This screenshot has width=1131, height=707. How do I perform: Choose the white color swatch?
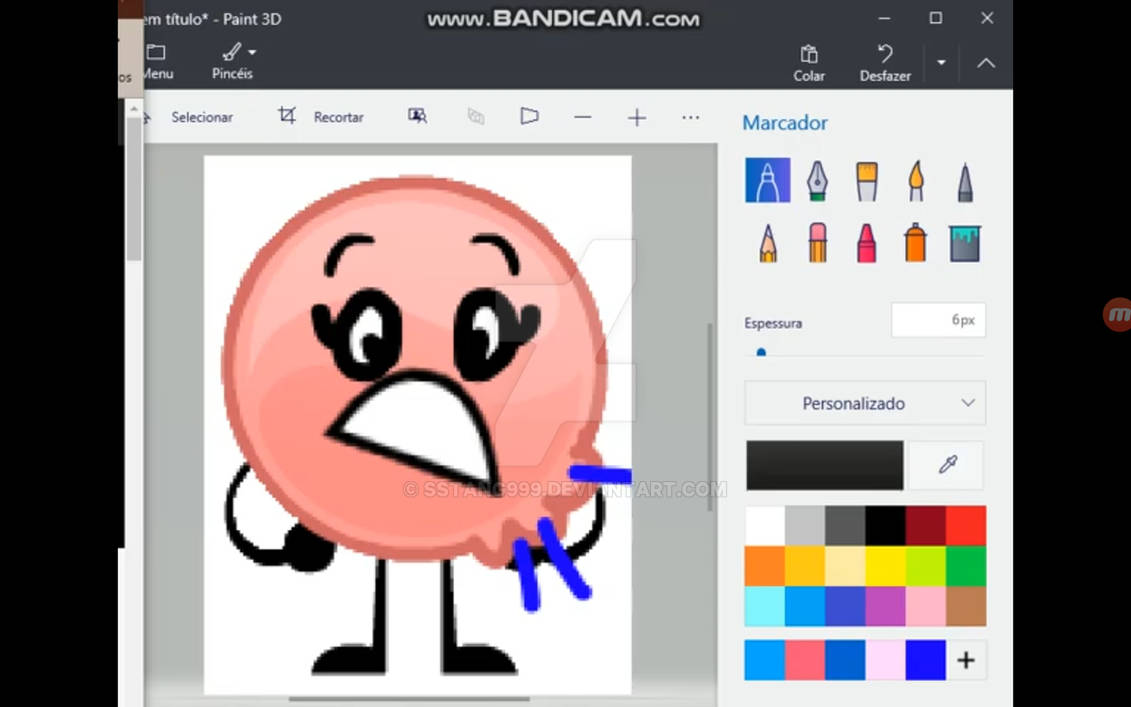click(x=765, y=525)
